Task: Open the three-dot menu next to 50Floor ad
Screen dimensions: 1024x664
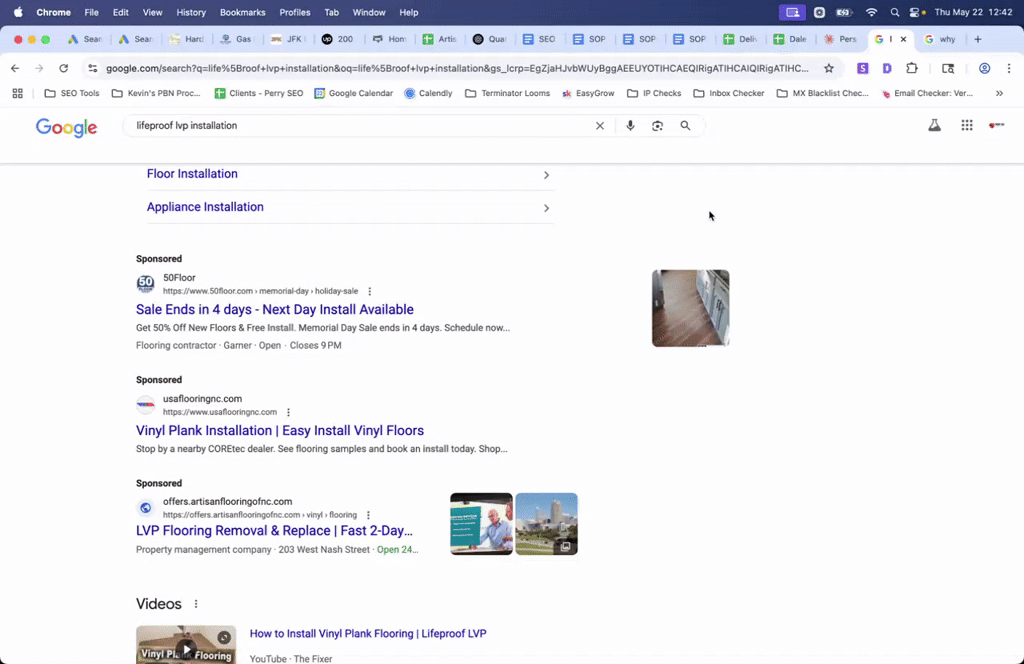Action: pos(368,290)
